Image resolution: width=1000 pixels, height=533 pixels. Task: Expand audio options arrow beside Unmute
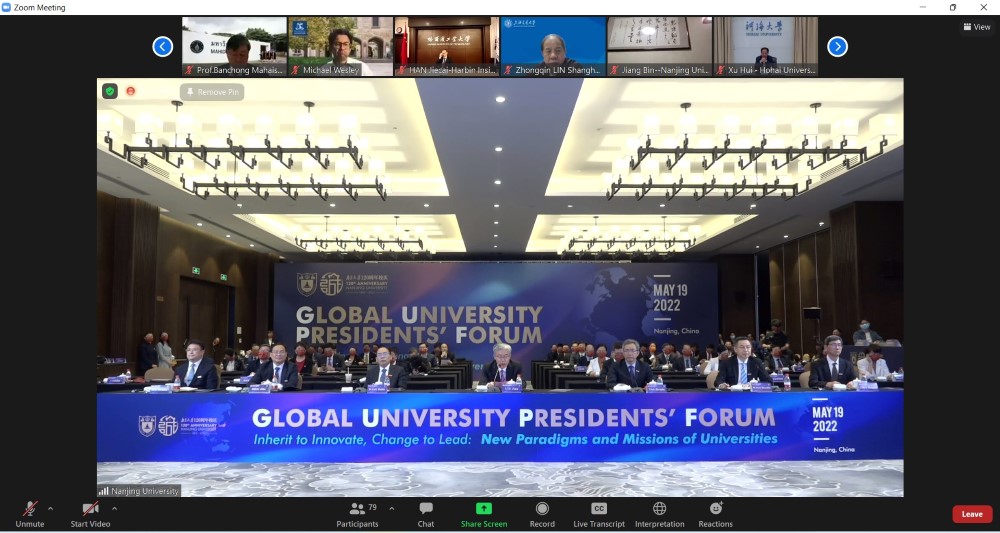(x=51, y=508)
